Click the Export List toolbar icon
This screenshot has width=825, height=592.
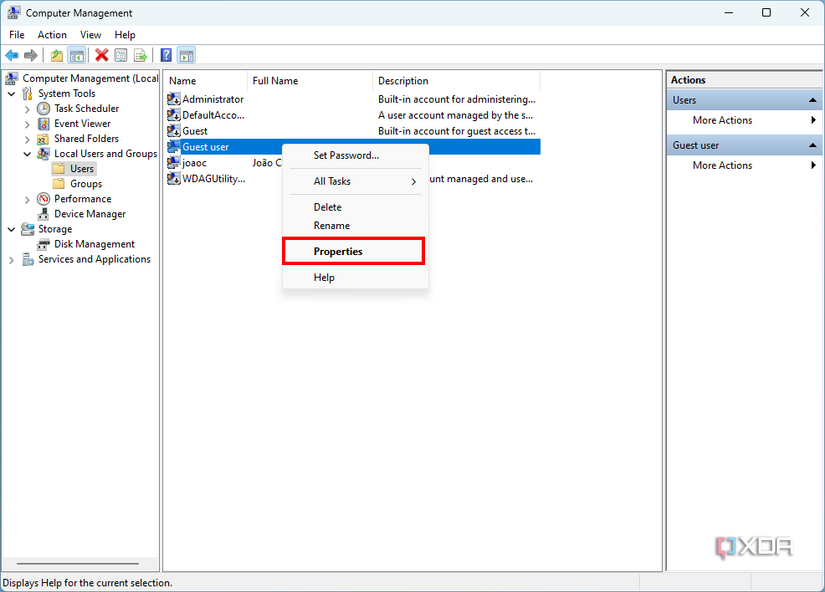(142, 55)
